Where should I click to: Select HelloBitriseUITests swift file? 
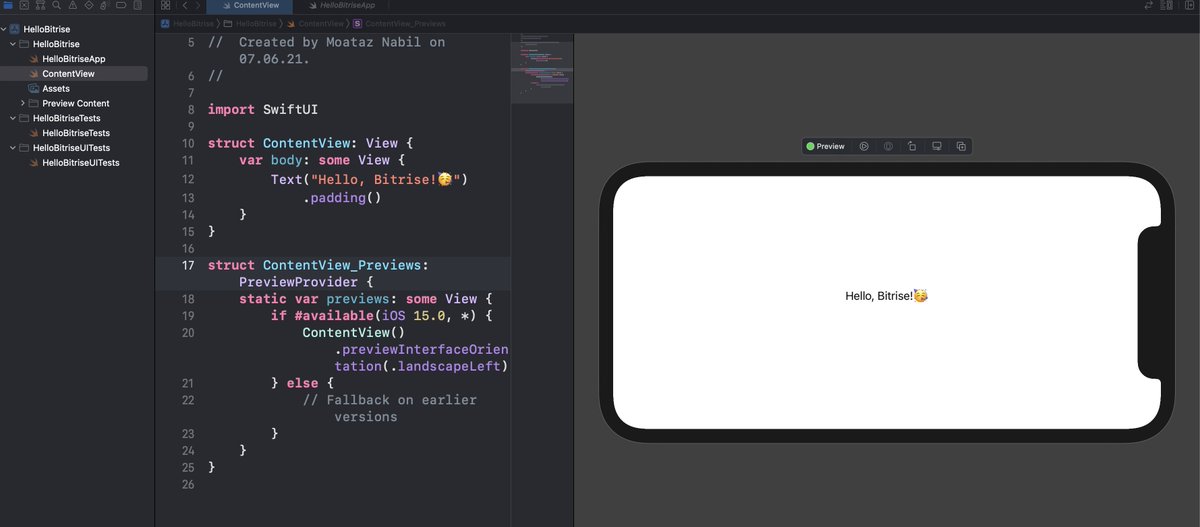click(x=81, y=162)
